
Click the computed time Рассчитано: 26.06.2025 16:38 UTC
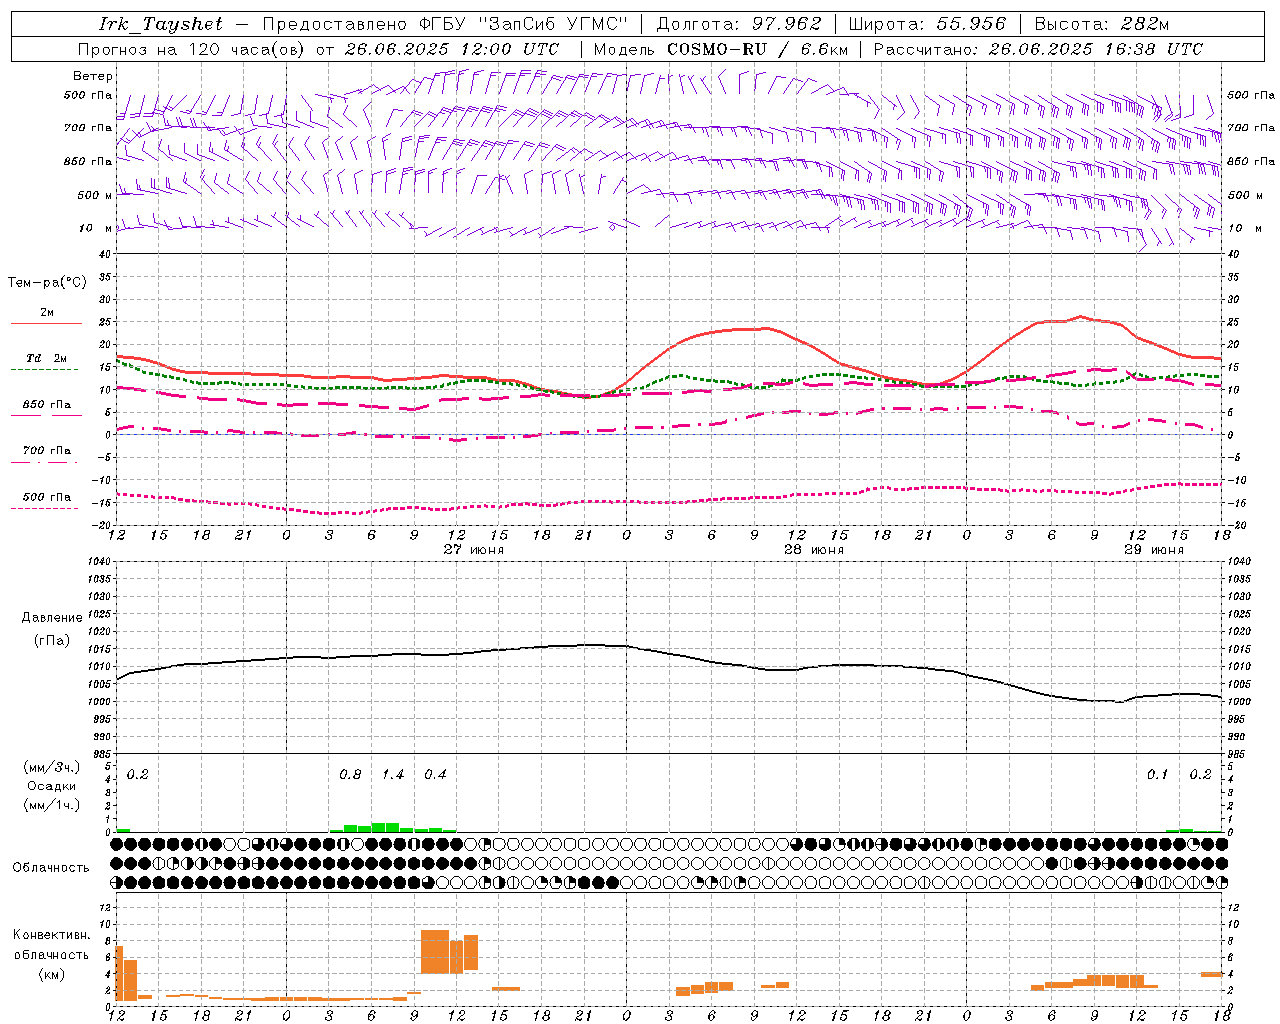pos(1038,49)
